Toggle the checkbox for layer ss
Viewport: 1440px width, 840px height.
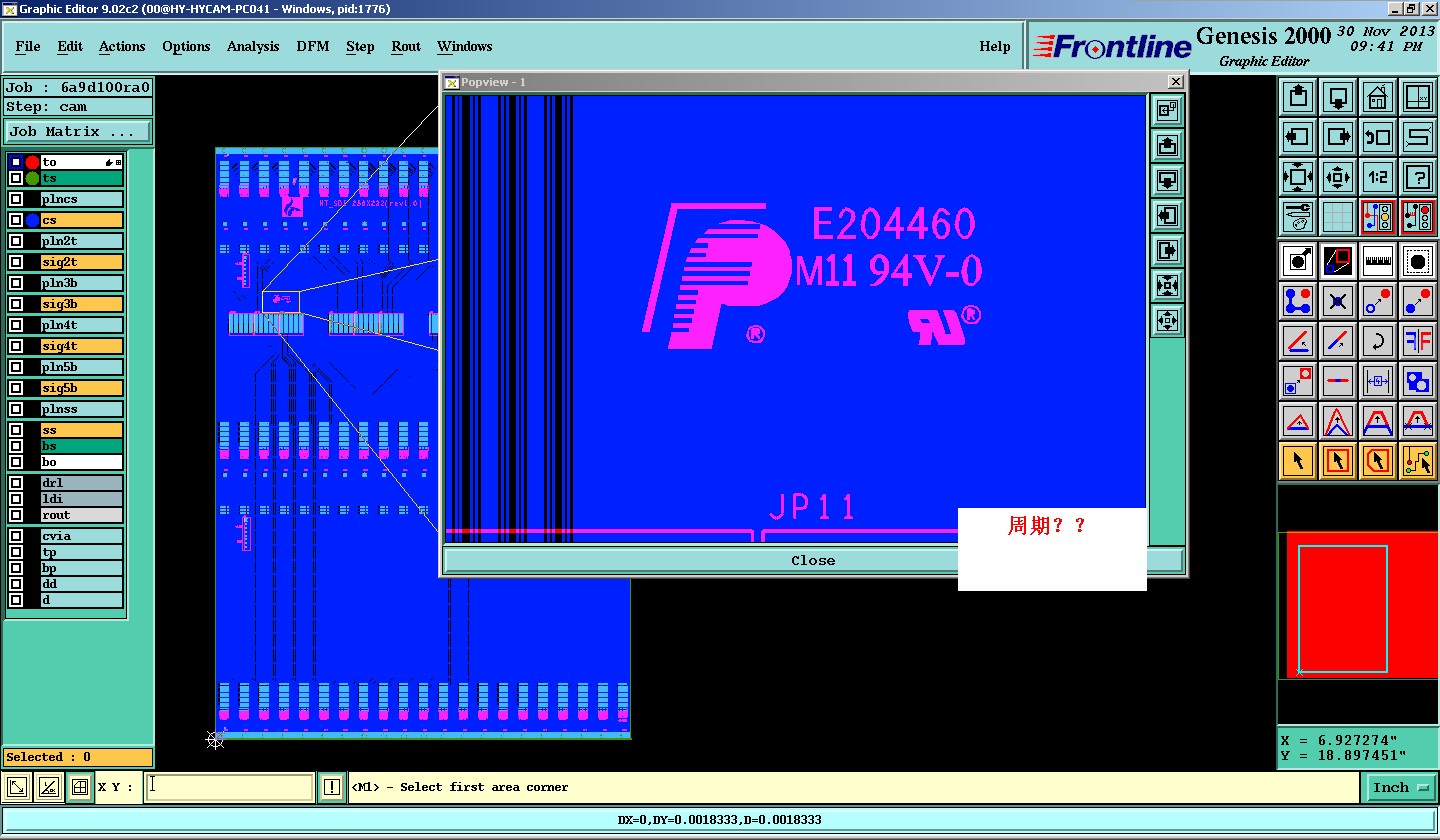[x=16, y=430]
